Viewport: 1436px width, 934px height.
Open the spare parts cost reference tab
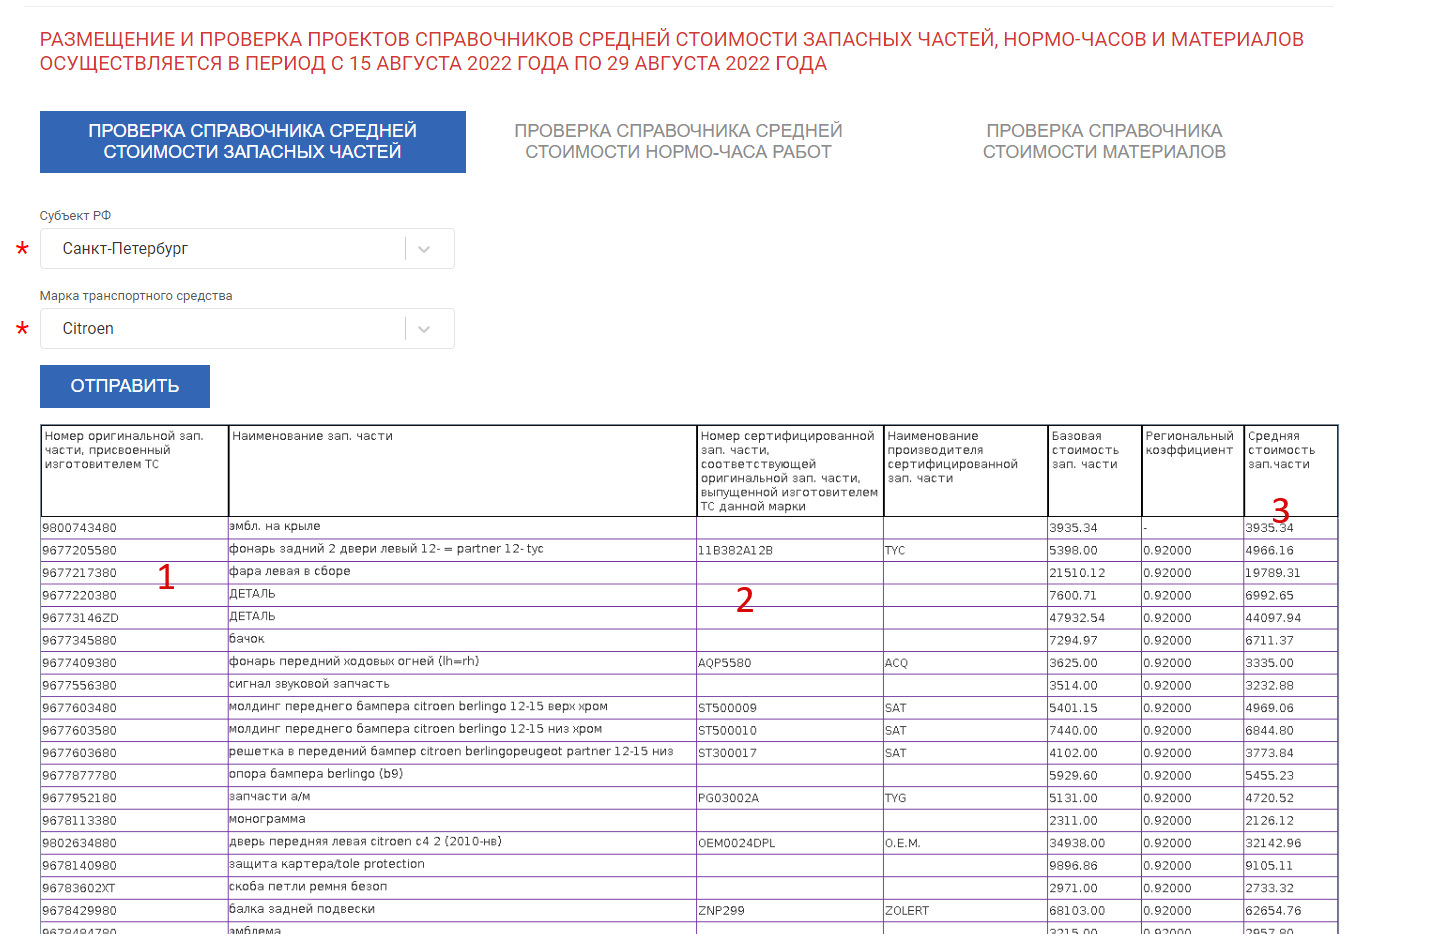253,142
